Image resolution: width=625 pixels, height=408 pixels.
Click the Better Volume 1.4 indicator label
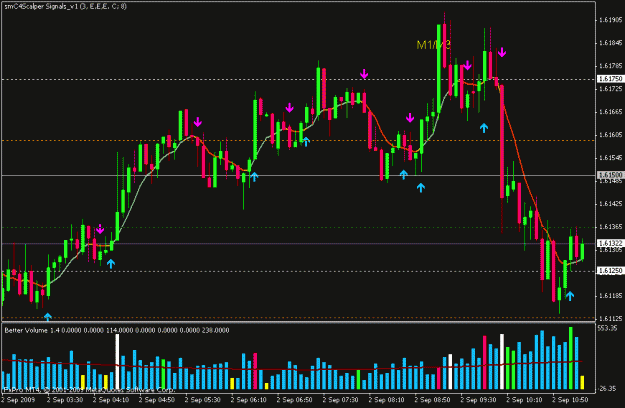[x=117, y=330]
